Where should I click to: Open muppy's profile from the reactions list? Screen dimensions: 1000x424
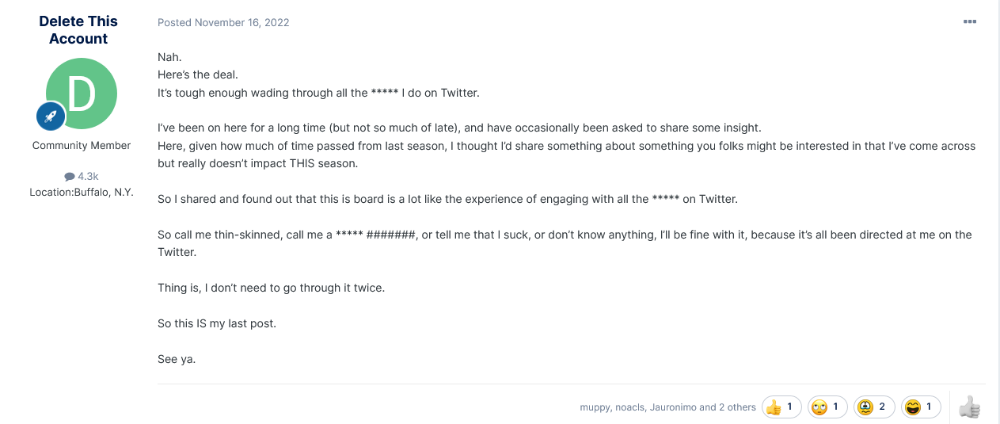click(594, 407)
